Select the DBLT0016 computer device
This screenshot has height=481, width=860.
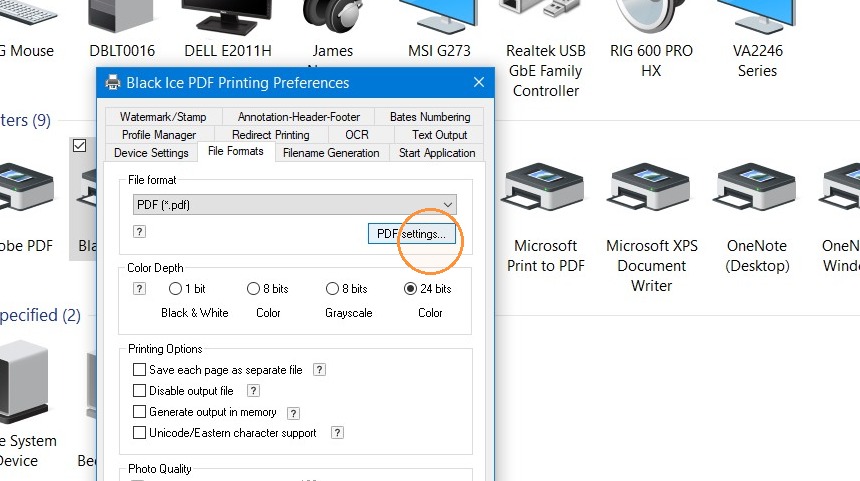122,16
